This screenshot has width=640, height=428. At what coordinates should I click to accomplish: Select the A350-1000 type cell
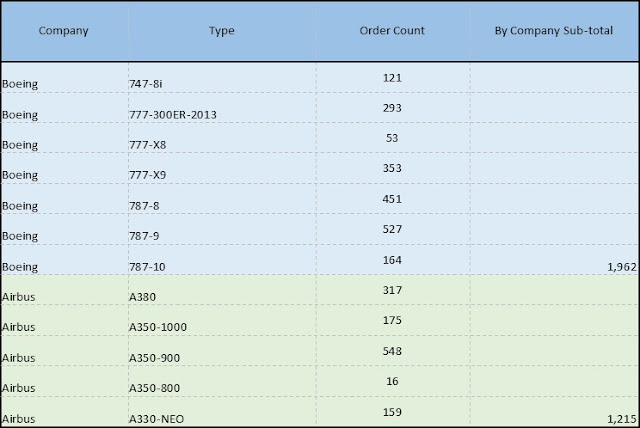point(158,327)
